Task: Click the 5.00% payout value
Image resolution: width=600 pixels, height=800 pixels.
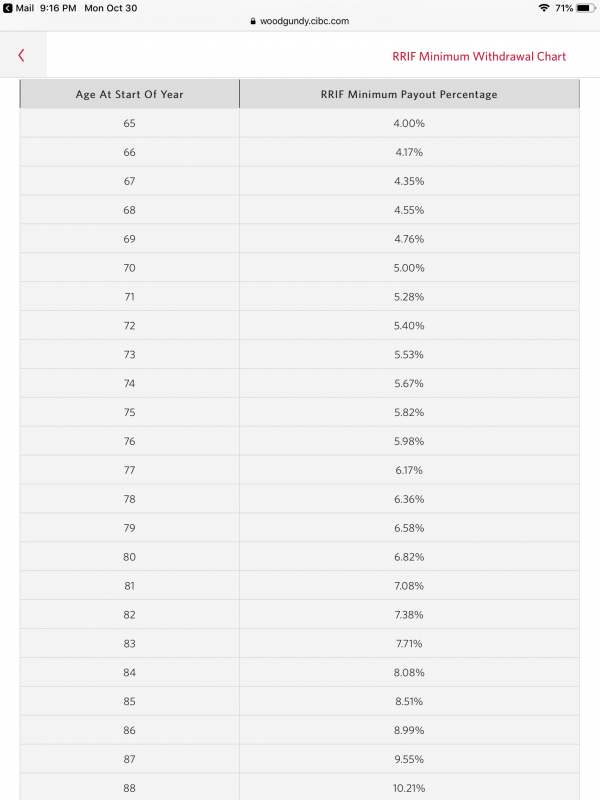Action: click(x=409, y=268)
